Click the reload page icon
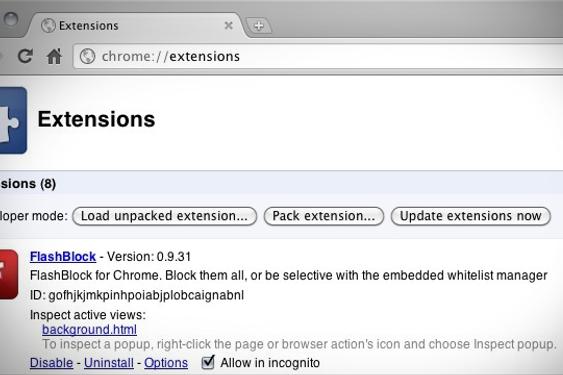This screenshot has width=563, height=375. point(25,56)
